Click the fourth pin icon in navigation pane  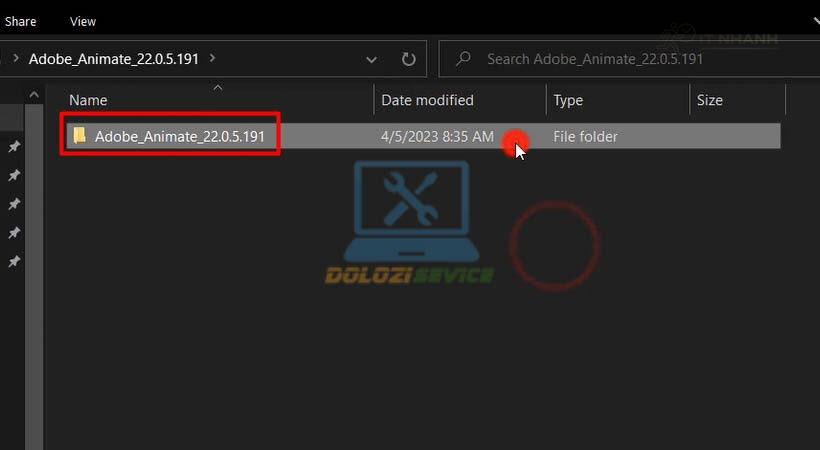point(14,232)
